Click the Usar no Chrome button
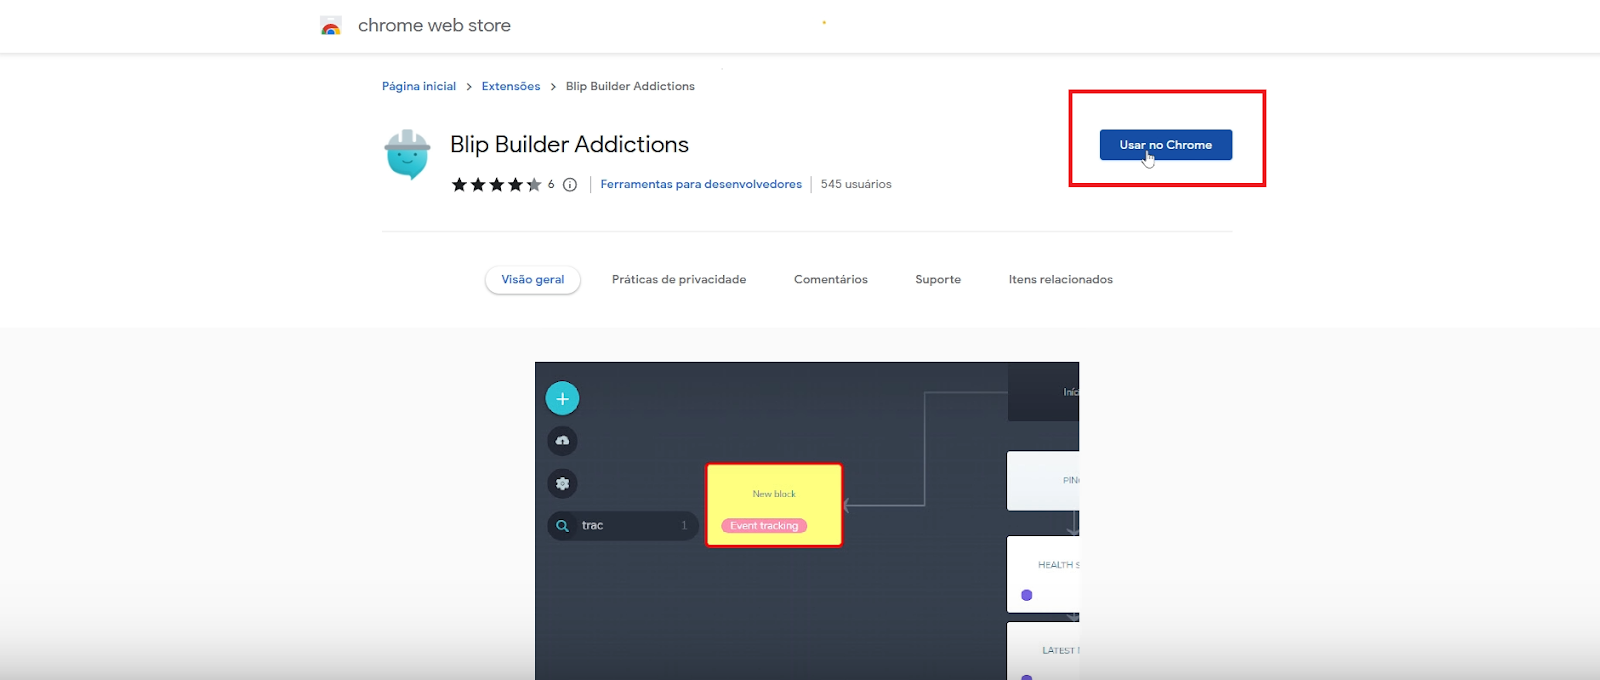 tap(1166, 145)
